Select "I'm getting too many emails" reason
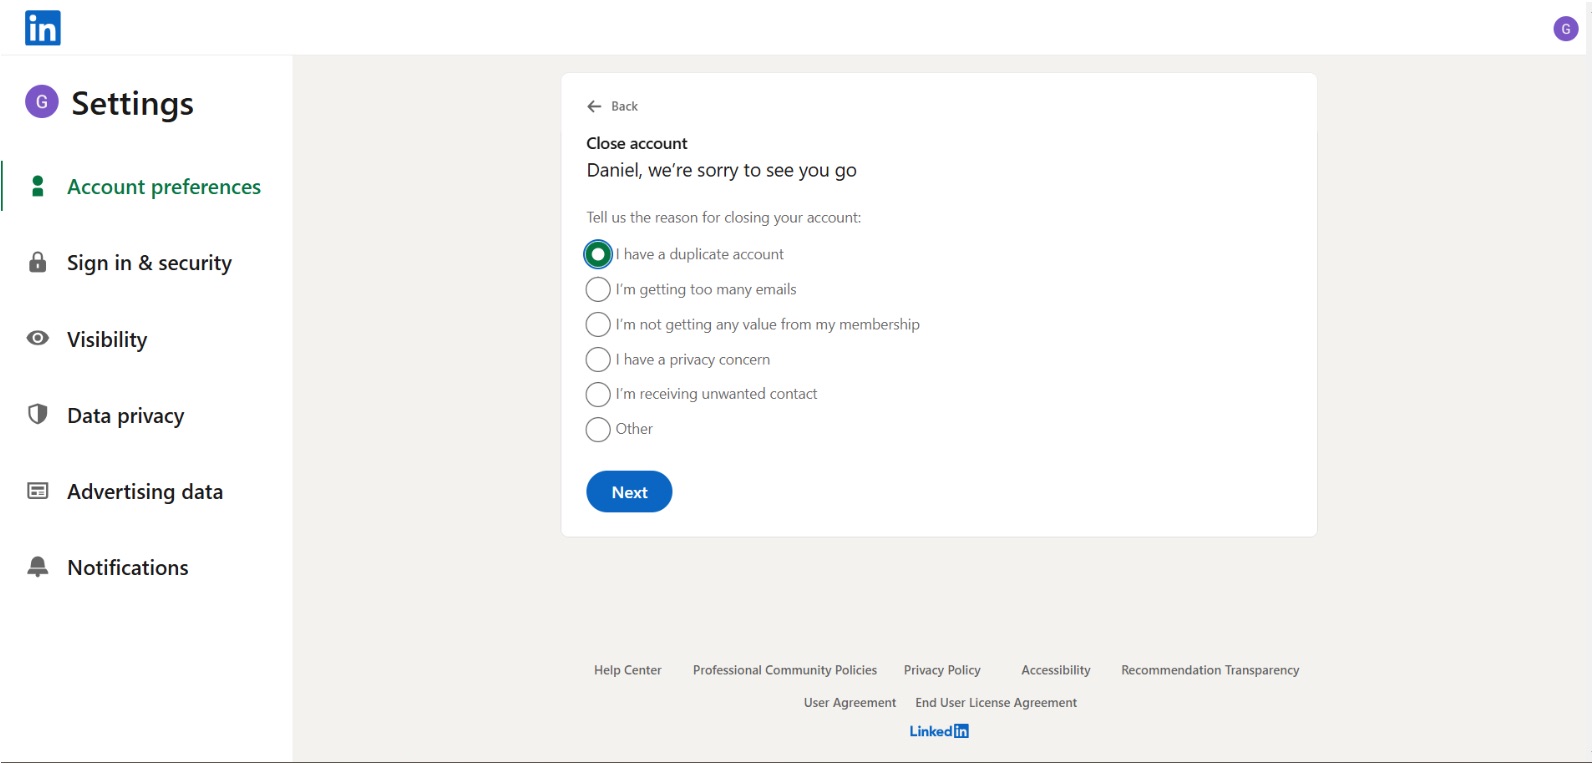Screen dimensions: 1592x764 (x=598, y=290)
